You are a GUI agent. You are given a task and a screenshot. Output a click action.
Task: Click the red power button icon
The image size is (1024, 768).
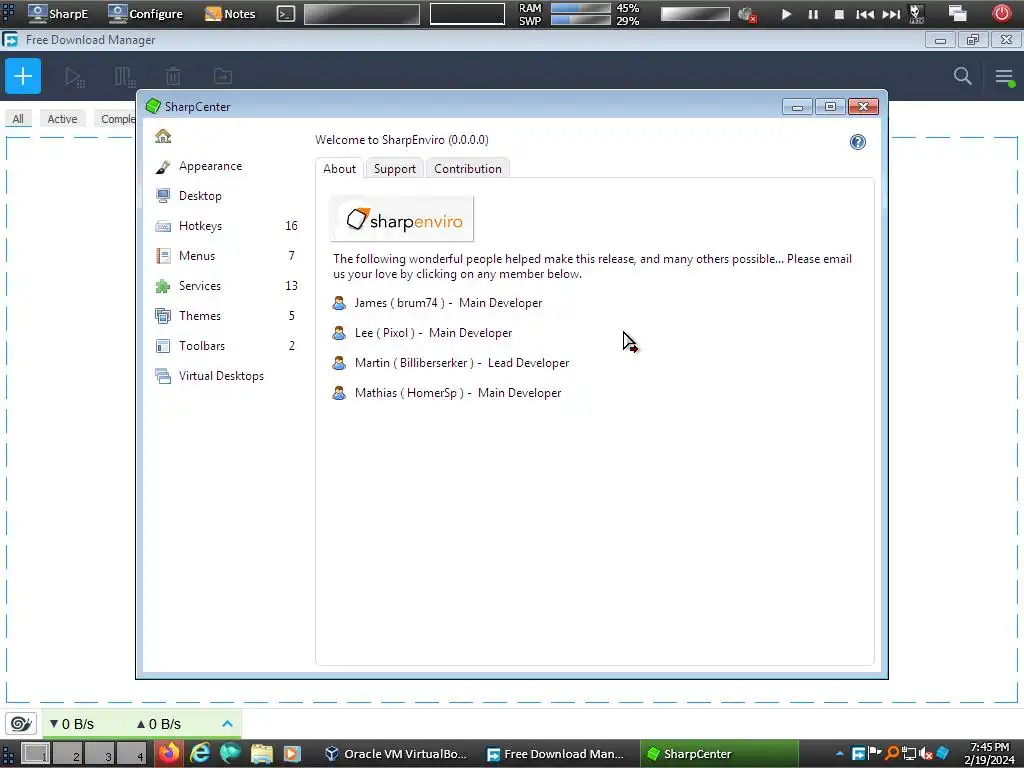point(1001,14)
